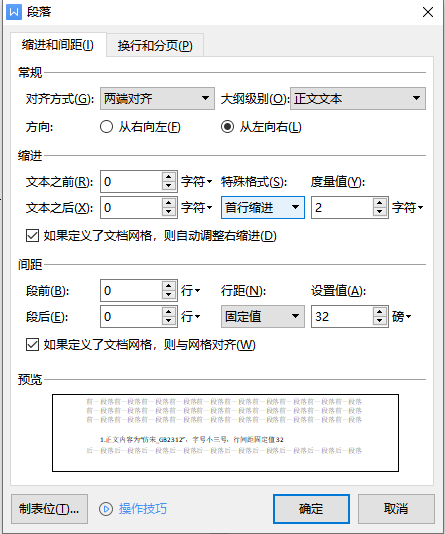Decrease 文本之后 indent with down arrow
The height and width of the screenshot is (534, 445).
coord(169,212)
